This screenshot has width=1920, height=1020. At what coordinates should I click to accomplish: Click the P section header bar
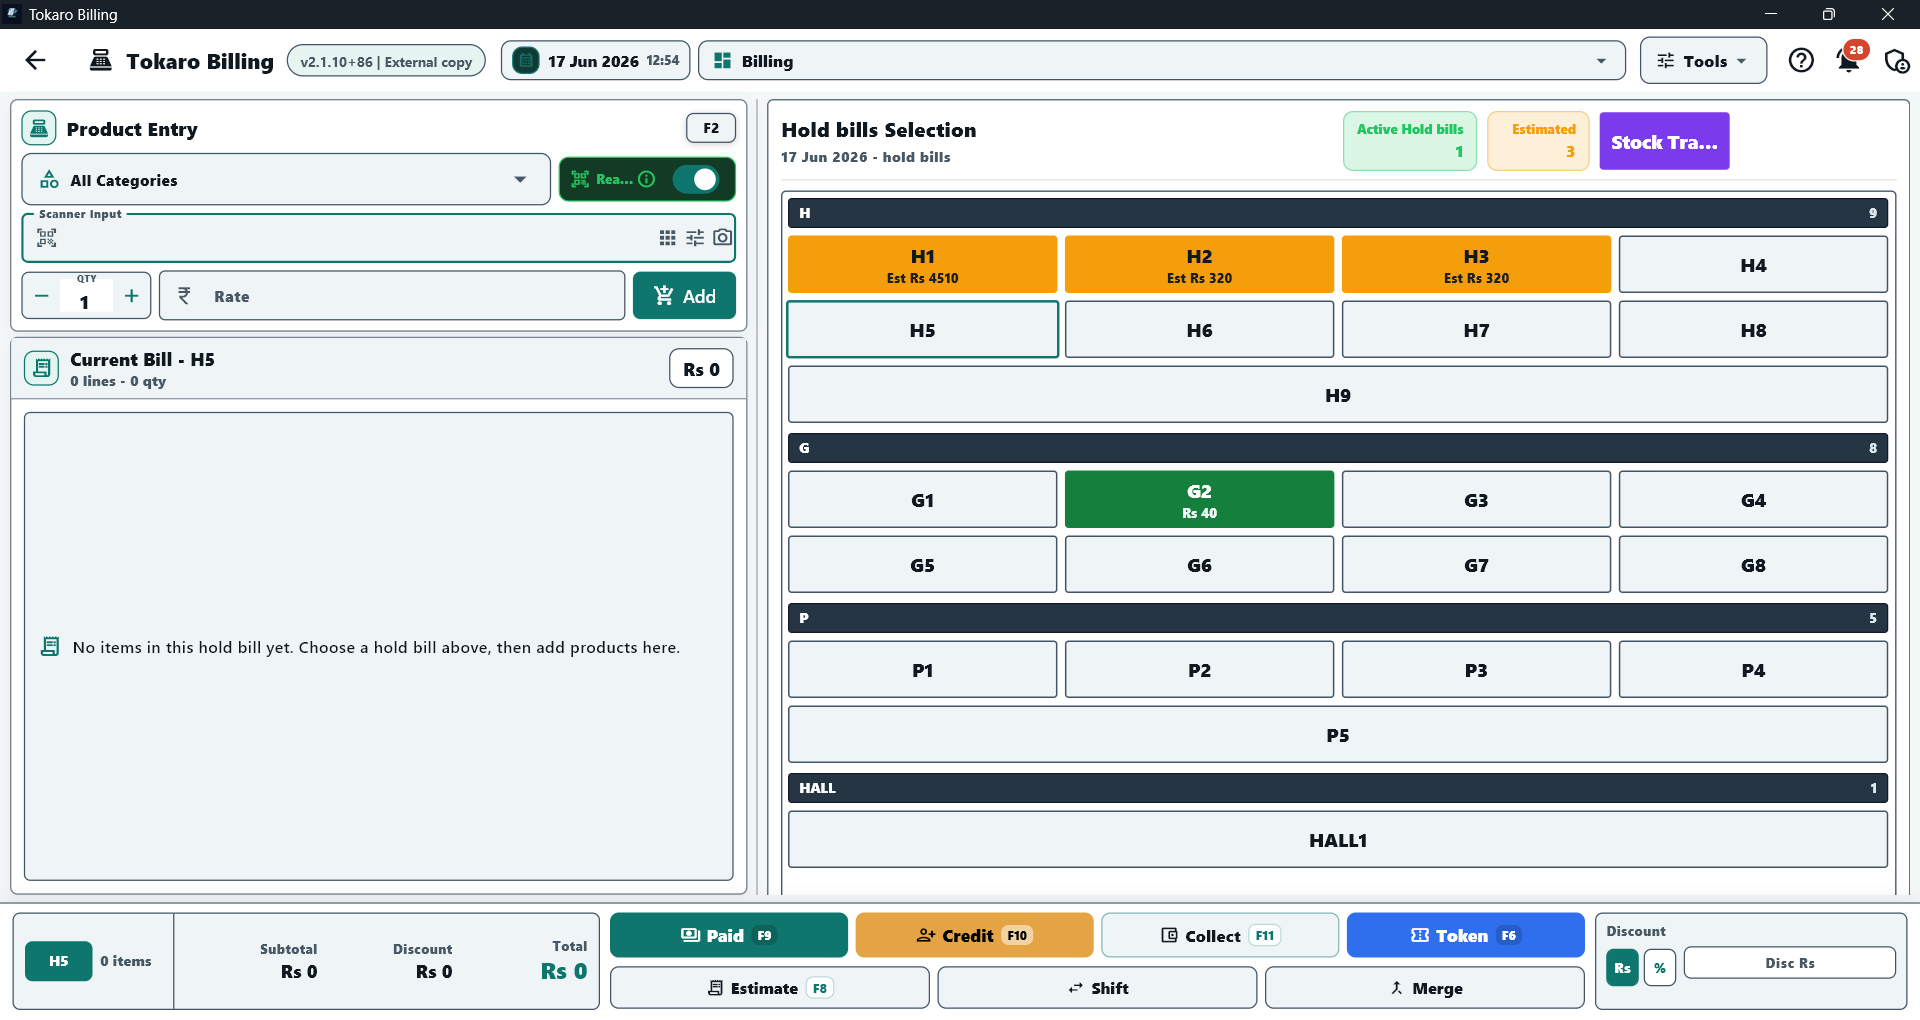click(x=1338, y=618)
